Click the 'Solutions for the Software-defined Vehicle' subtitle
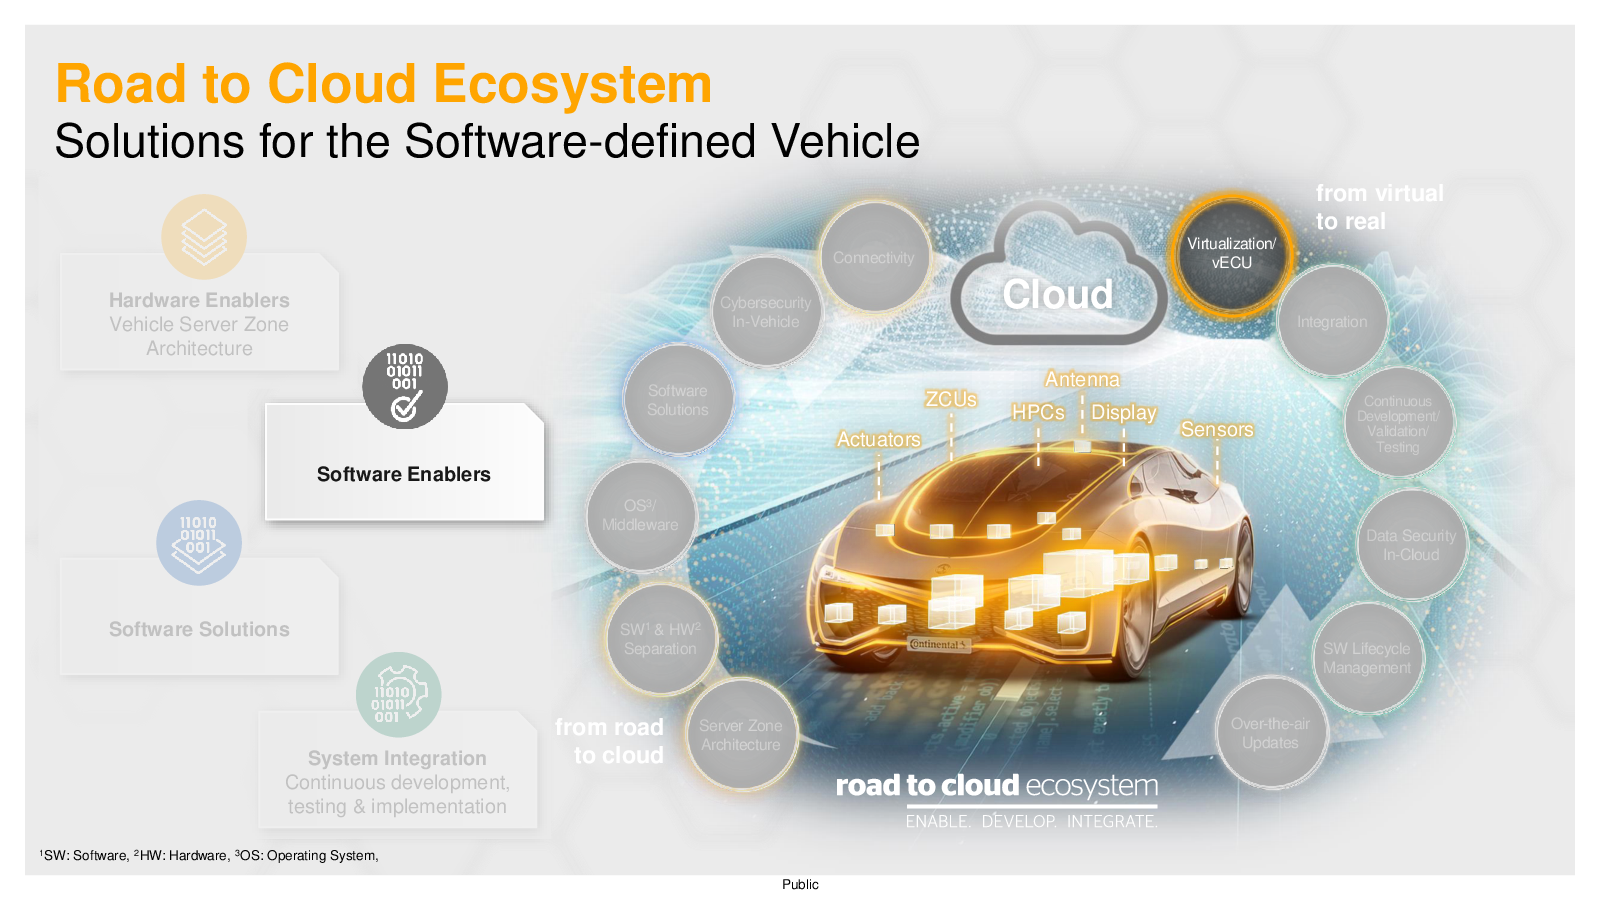Viewport: 1600px width, 900px height. click(487, 141)
